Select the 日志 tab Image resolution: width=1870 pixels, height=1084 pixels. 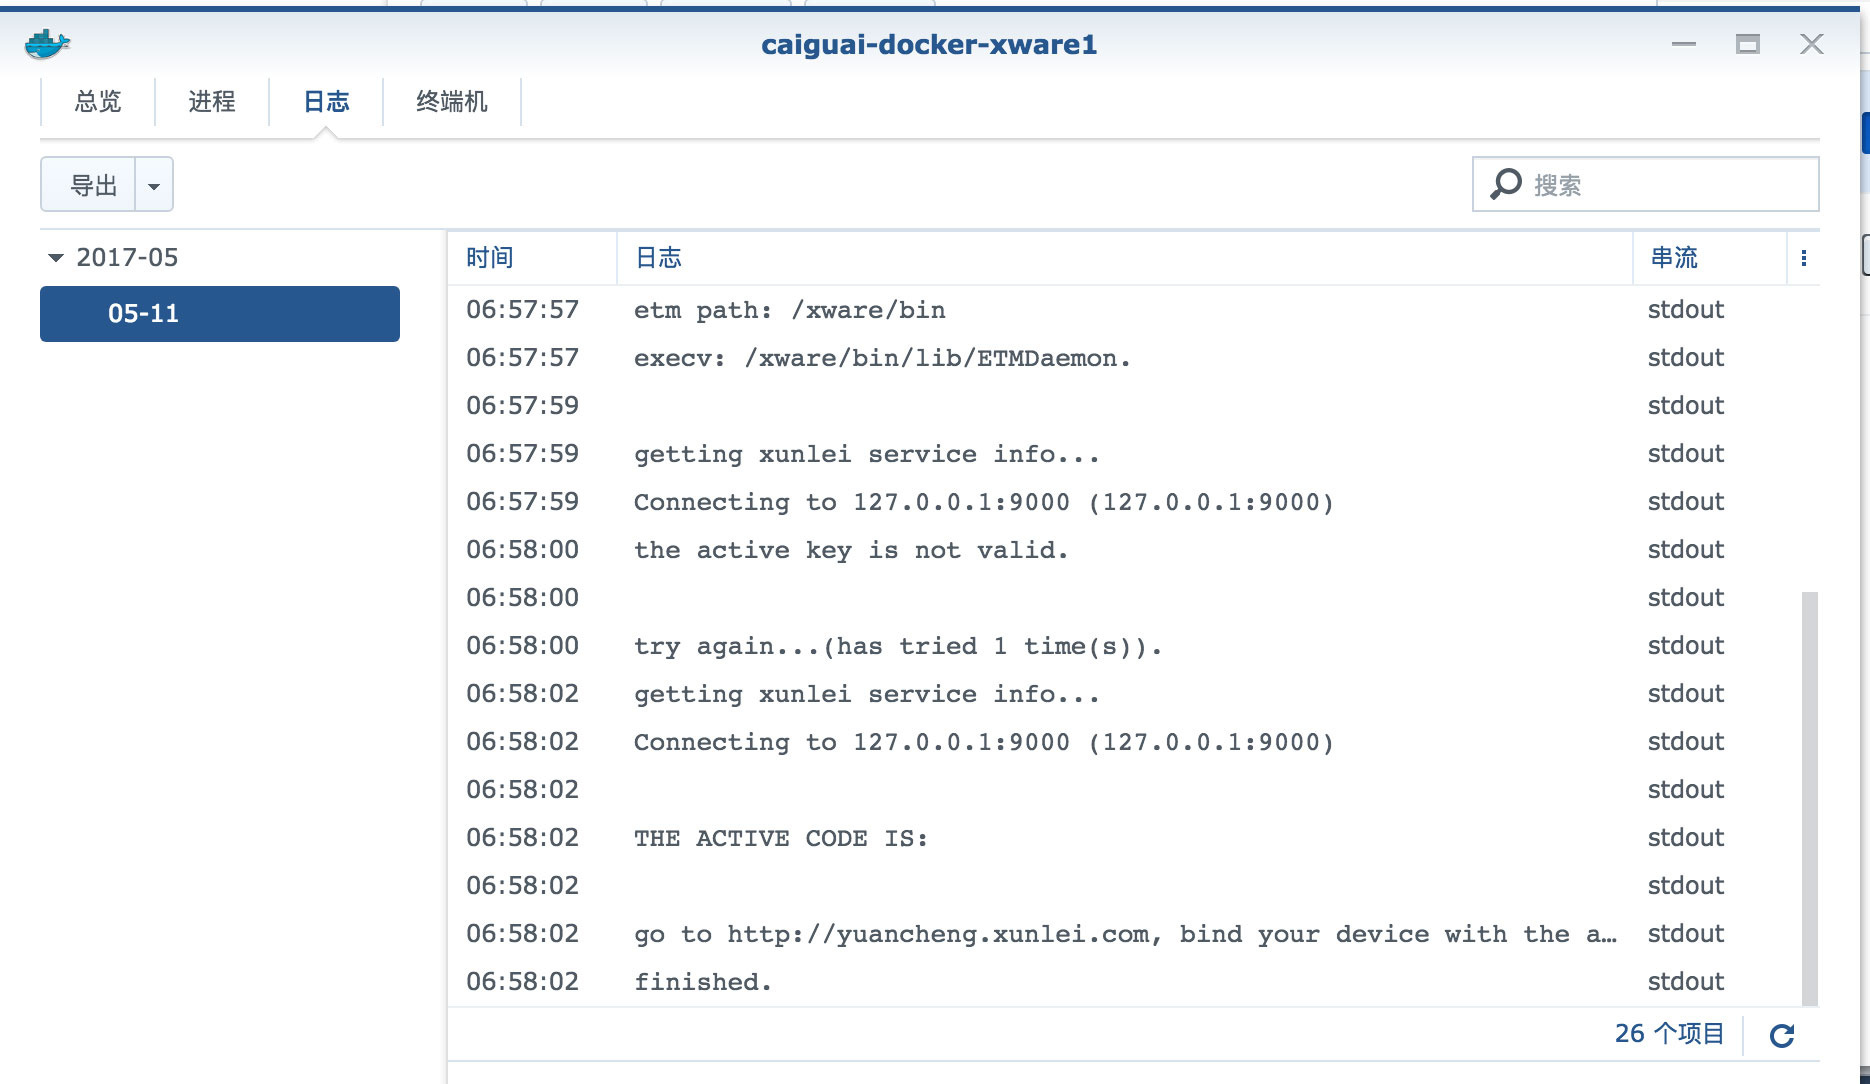[x=326, y=102]
